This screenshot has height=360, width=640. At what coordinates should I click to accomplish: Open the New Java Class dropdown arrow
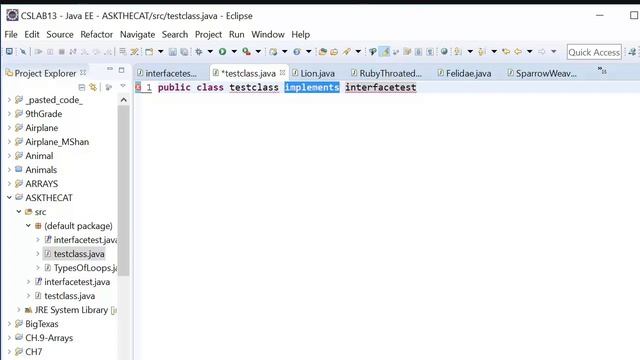309,51
